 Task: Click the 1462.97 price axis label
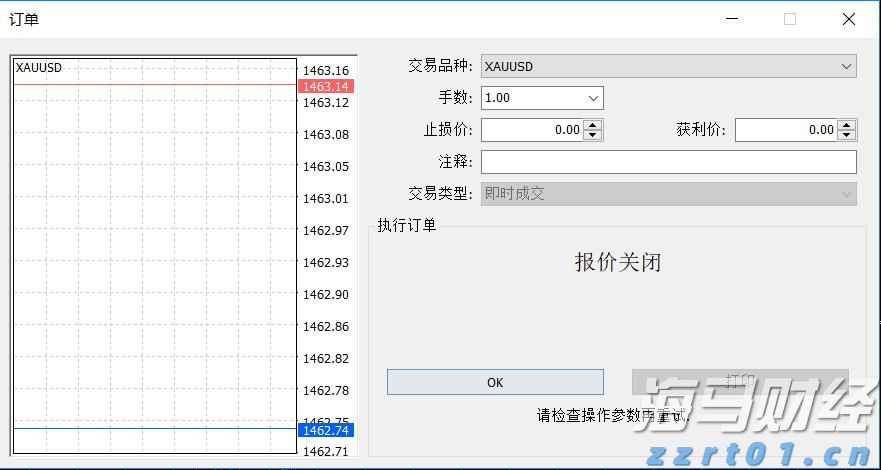pyautogui.click(x=326, y=231)
